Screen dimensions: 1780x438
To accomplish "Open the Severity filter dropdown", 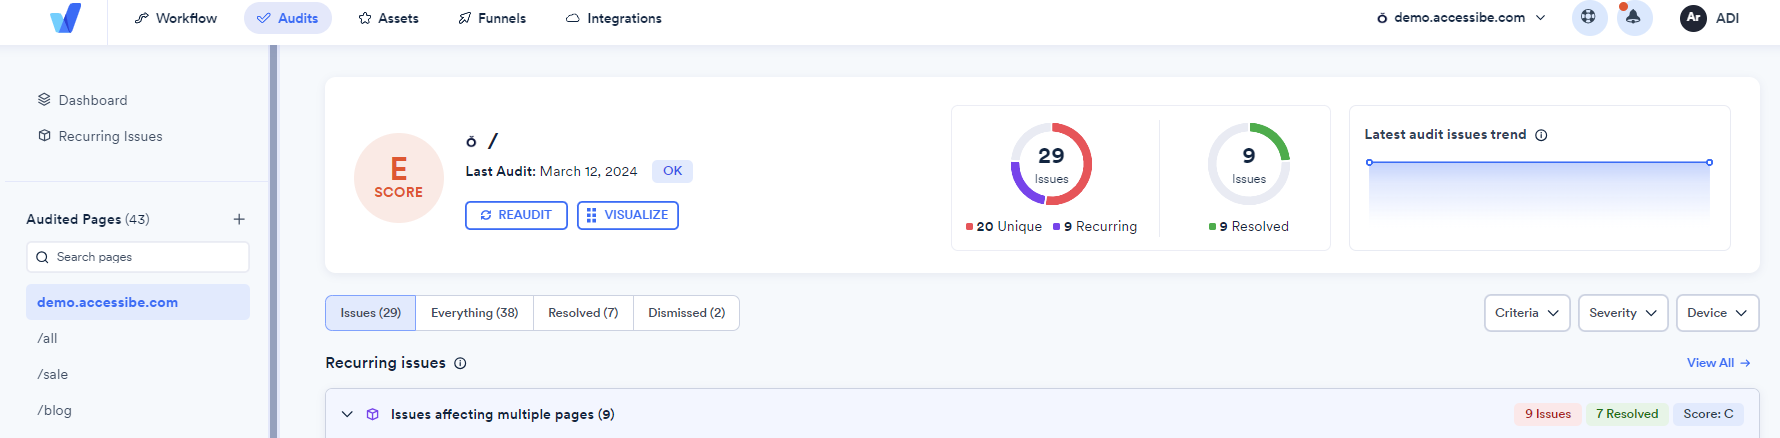I will pyautogui.click(x=1623, y=313).
